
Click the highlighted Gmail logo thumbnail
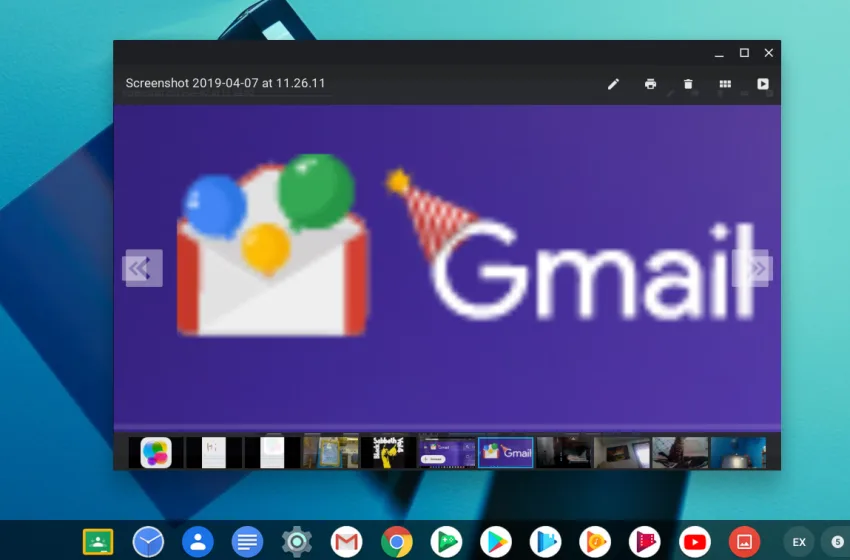click(505, 452)
